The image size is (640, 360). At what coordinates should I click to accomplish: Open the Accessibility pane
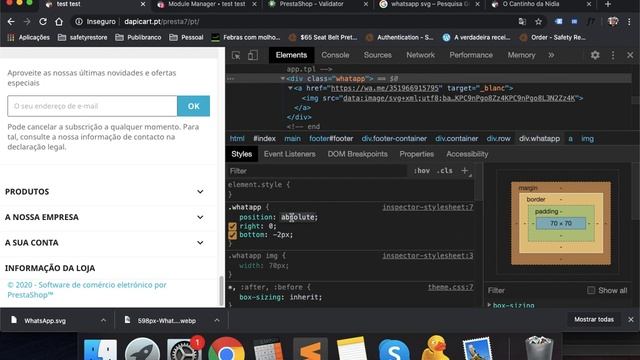point(467,154)
